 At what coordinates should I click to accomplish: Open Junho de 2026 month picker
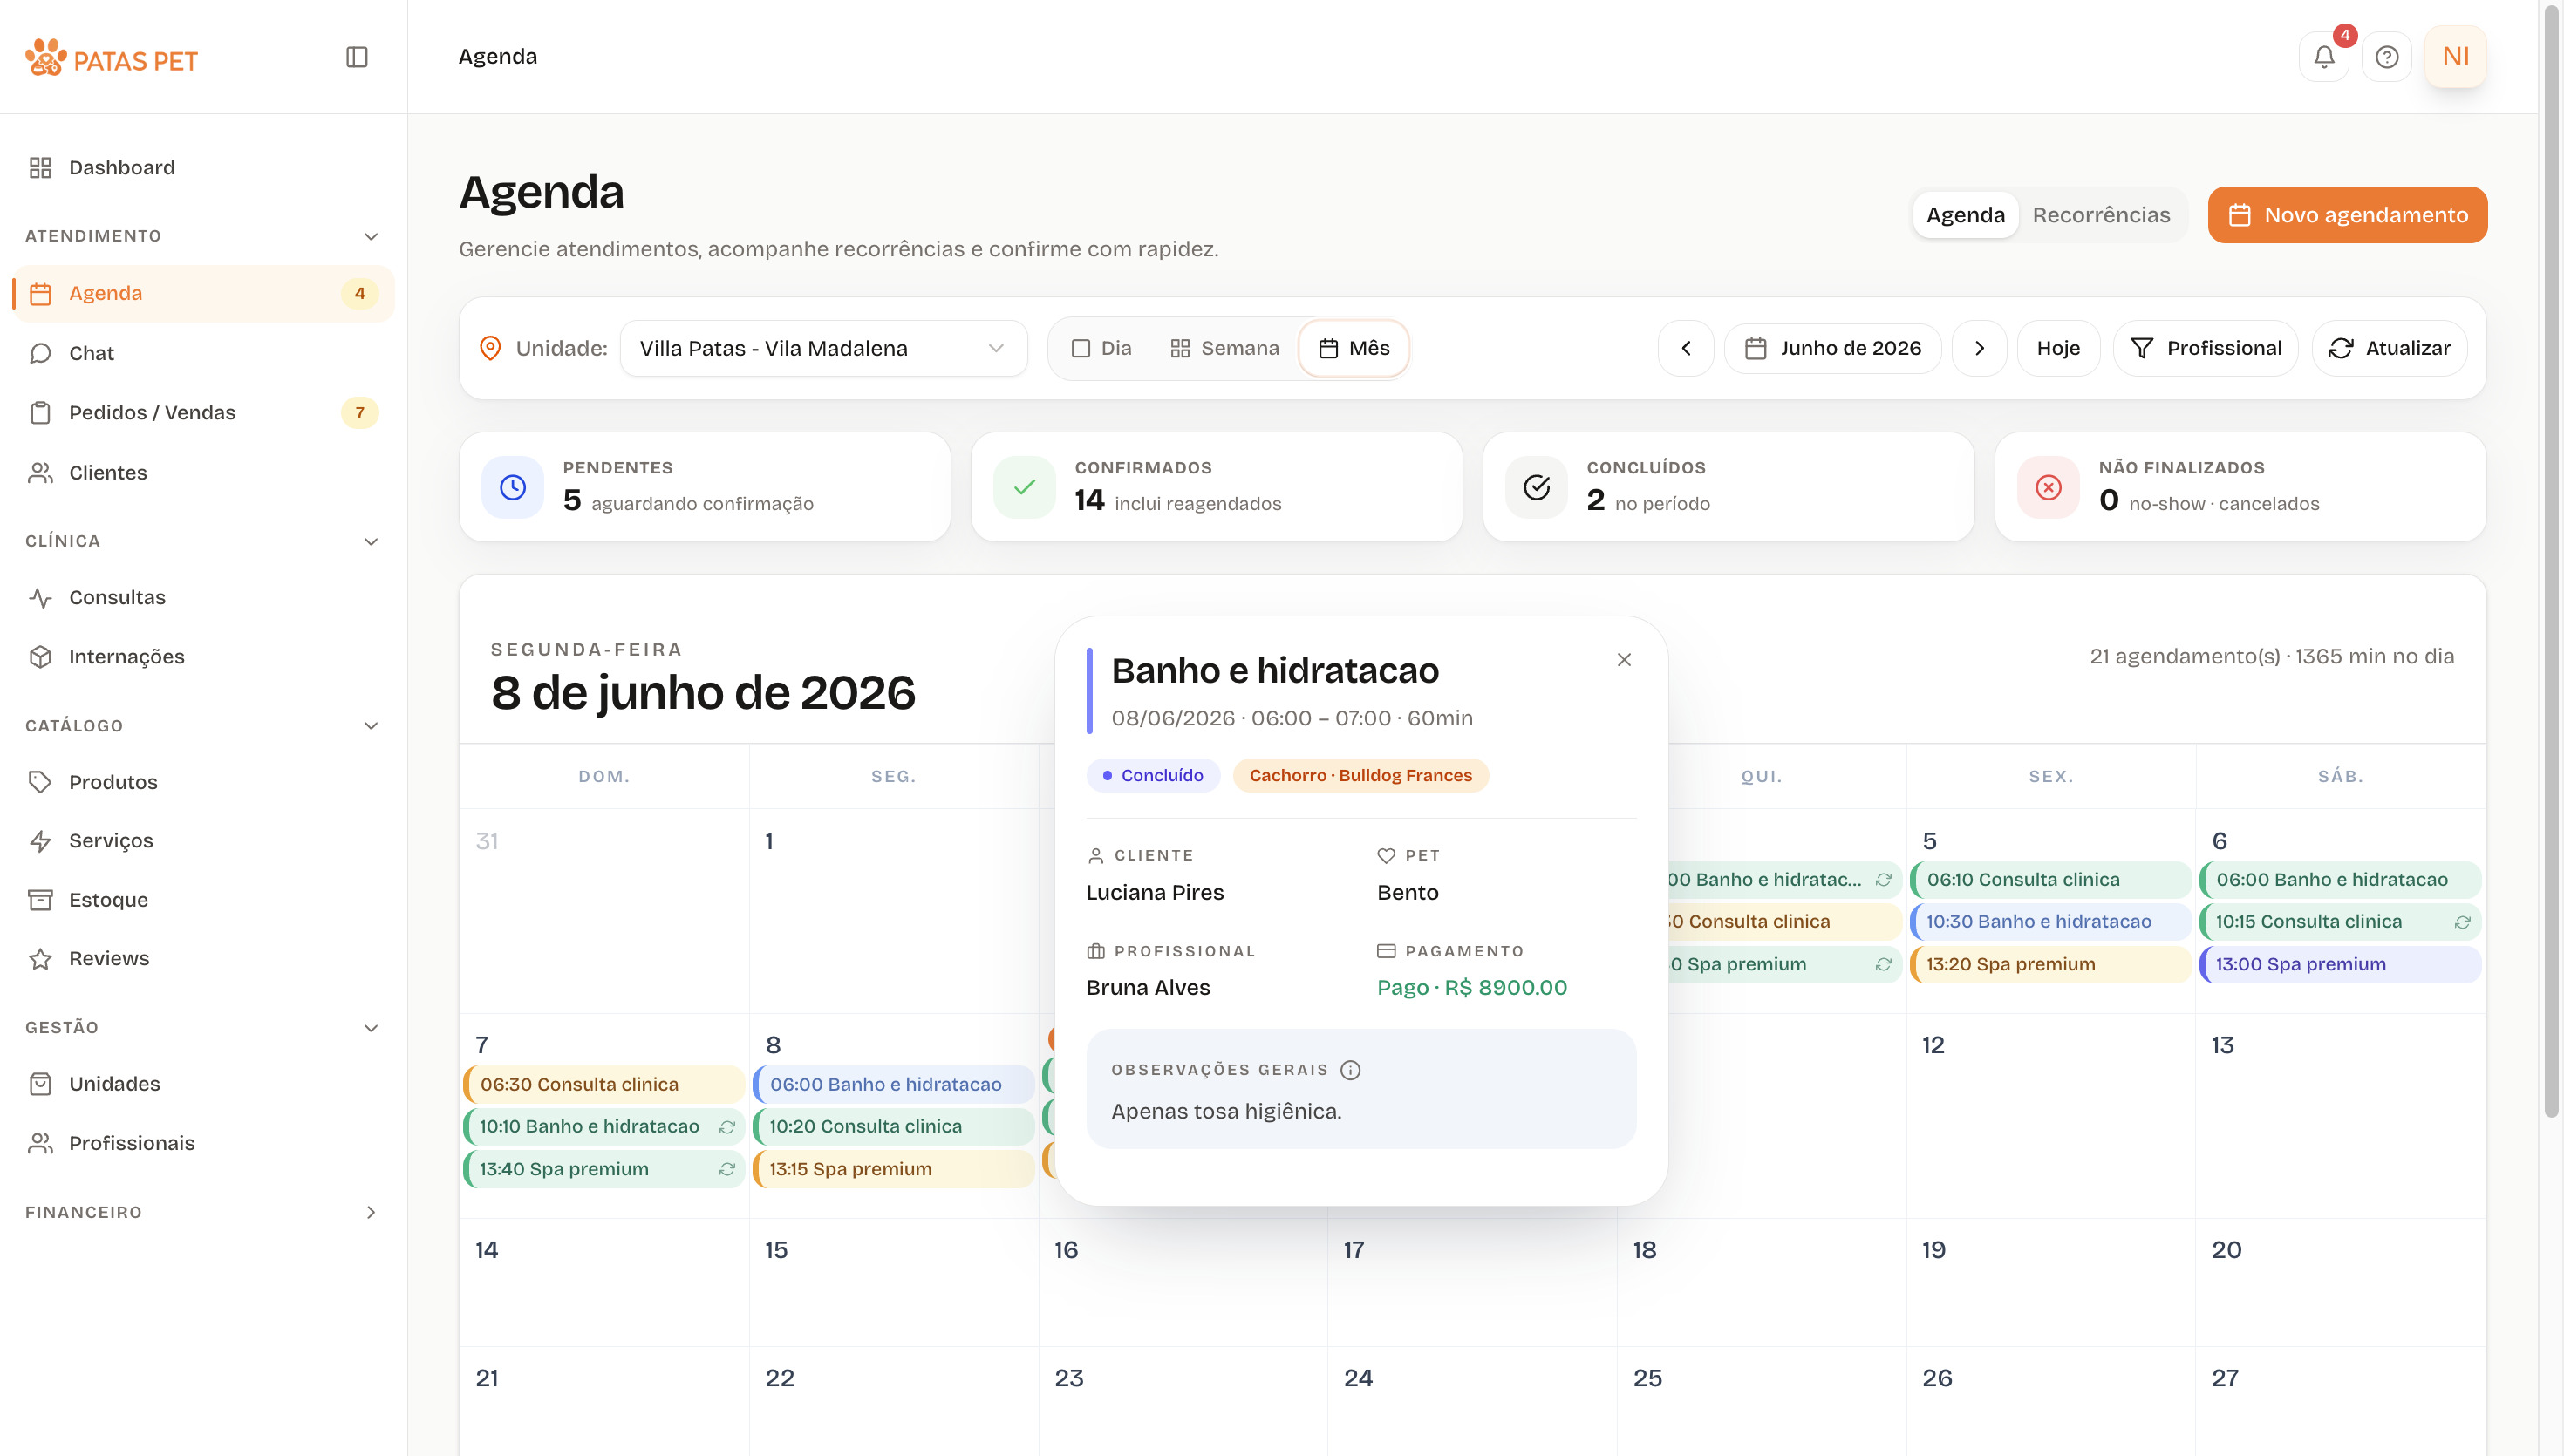[1832, 348]
